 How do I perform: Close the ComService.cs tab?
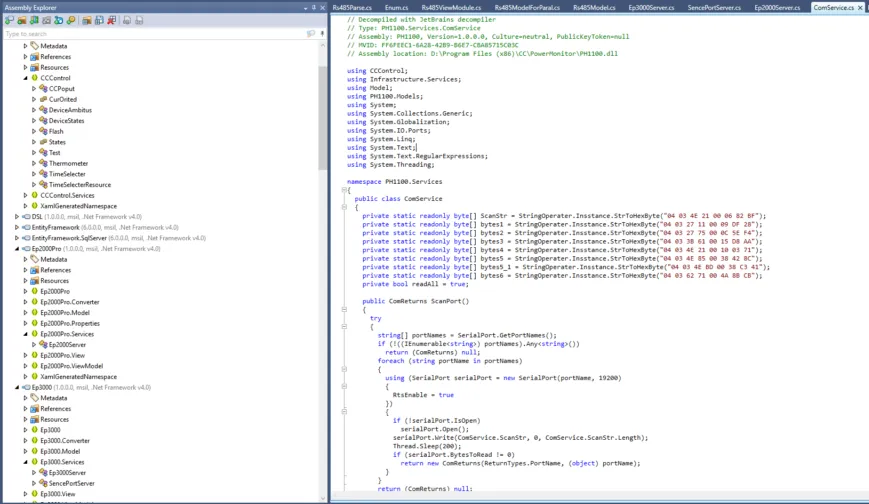click(860, 8)
